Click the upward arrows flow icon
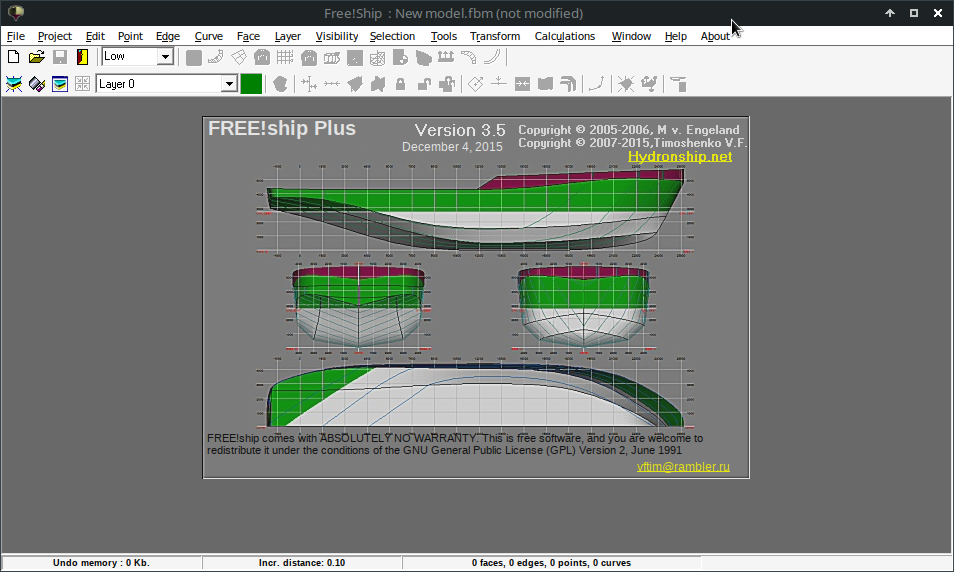The image size is (954, 572). click(x=446, y=57)
